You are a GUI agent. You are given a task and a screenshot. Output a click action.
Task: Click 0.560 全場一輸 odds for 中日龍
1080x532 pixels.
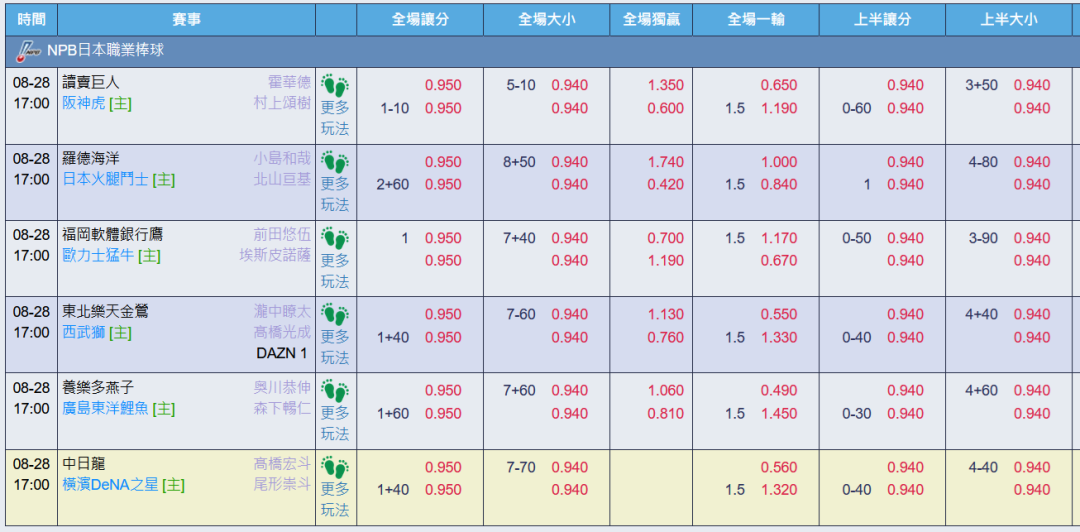click(779, 467)
